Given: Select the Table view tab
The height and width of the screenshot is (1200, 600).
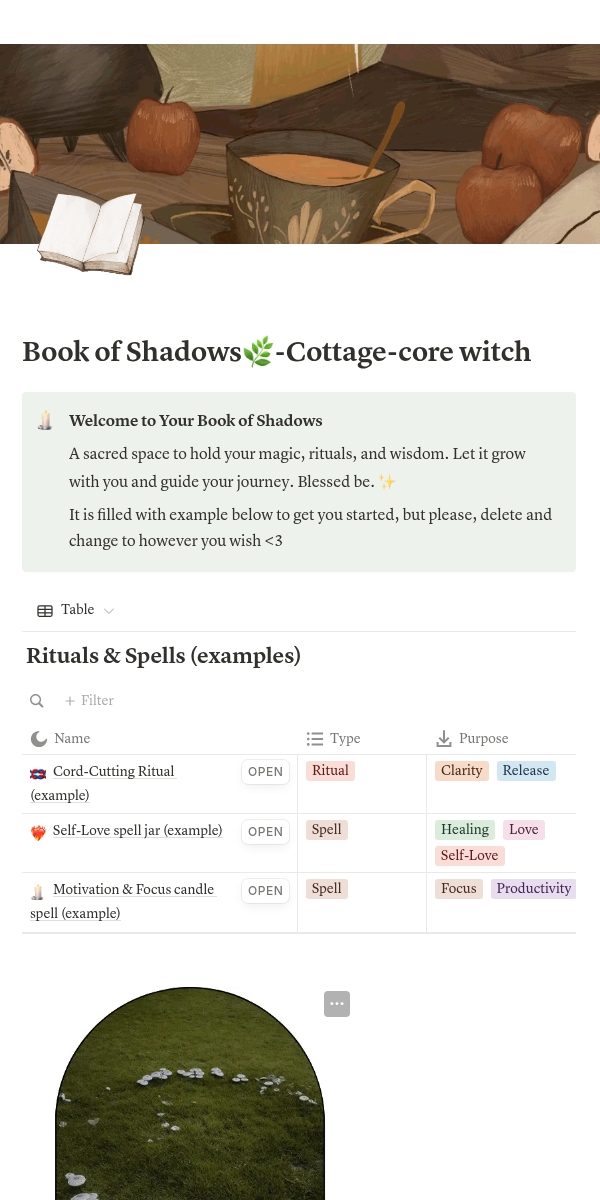Looking at the screenshot, I should [x=67, y=610].
